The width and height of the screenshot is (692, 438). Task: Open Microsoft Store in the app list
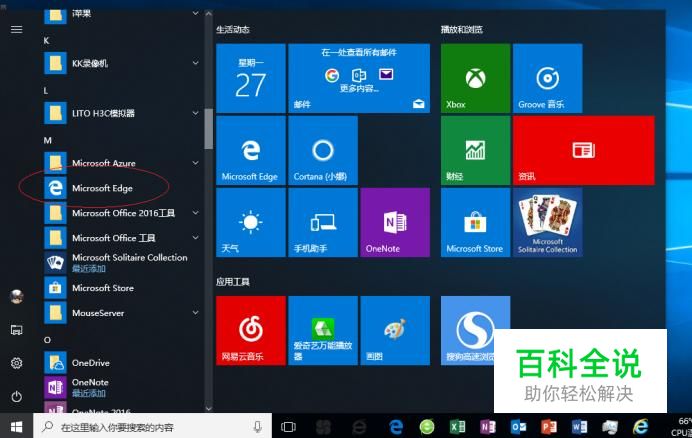[121, 288]
